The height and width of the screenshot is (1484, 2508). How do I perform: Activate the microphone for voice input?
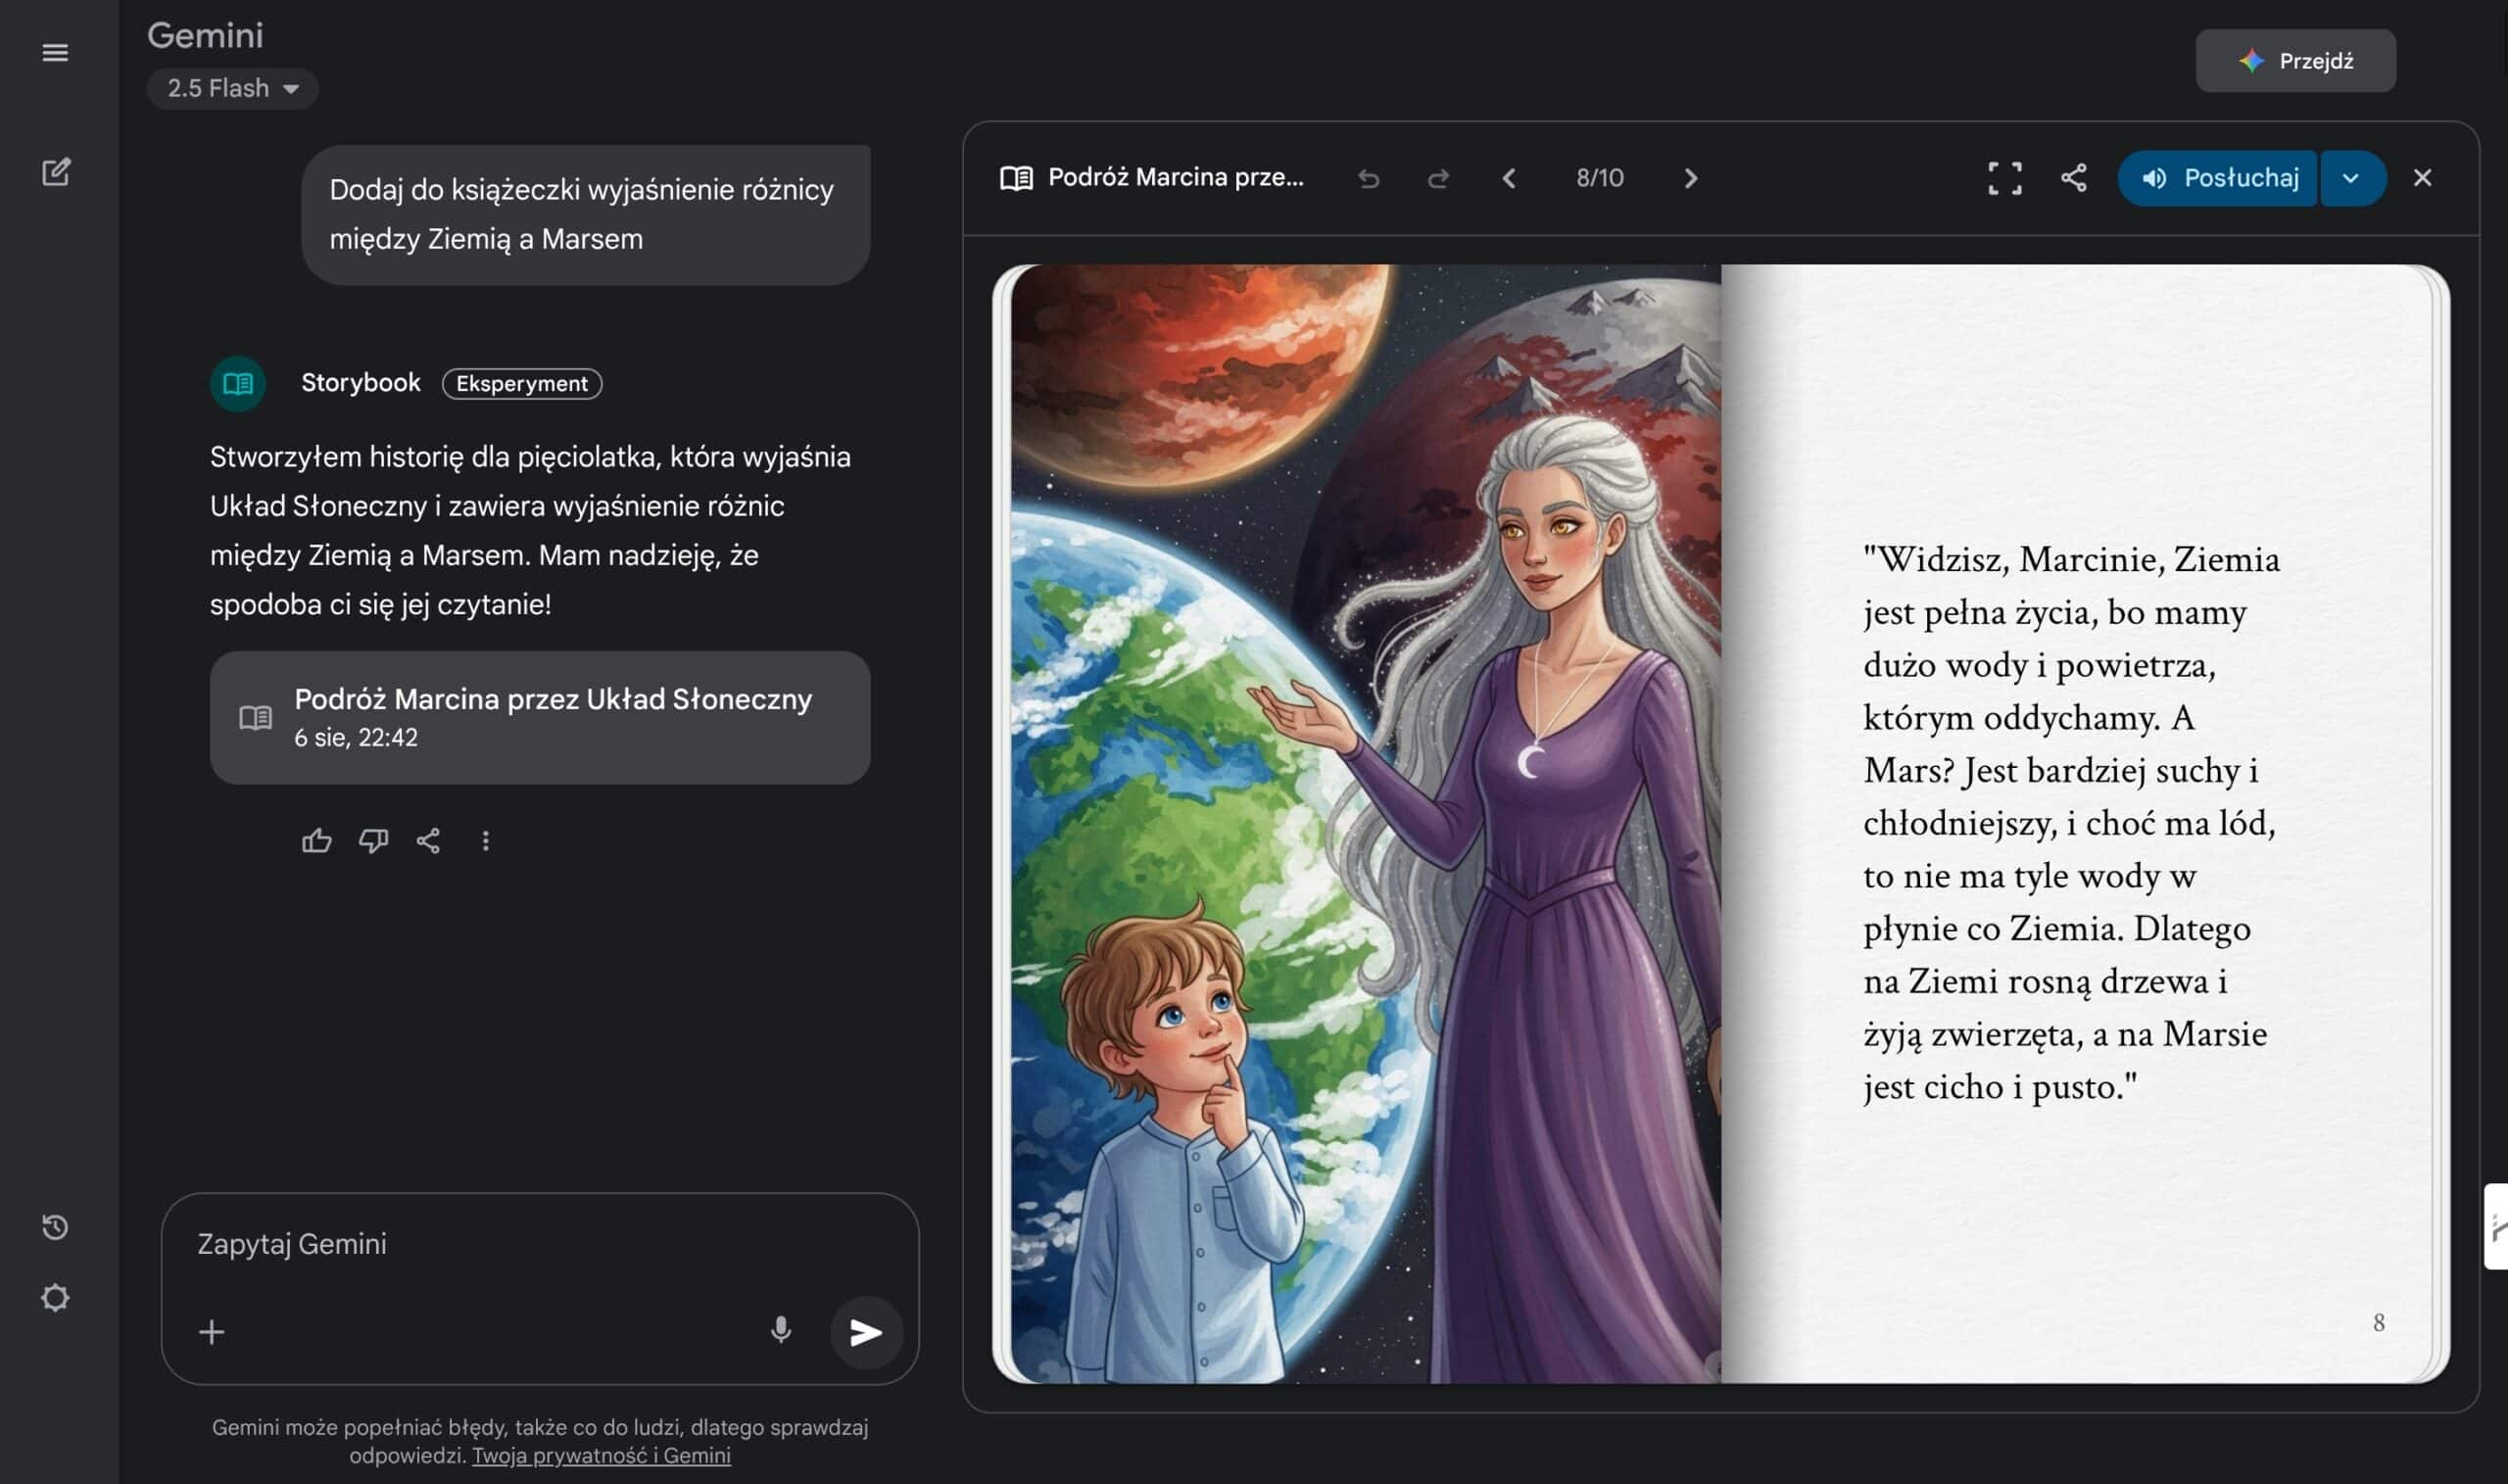(781, 1331)
